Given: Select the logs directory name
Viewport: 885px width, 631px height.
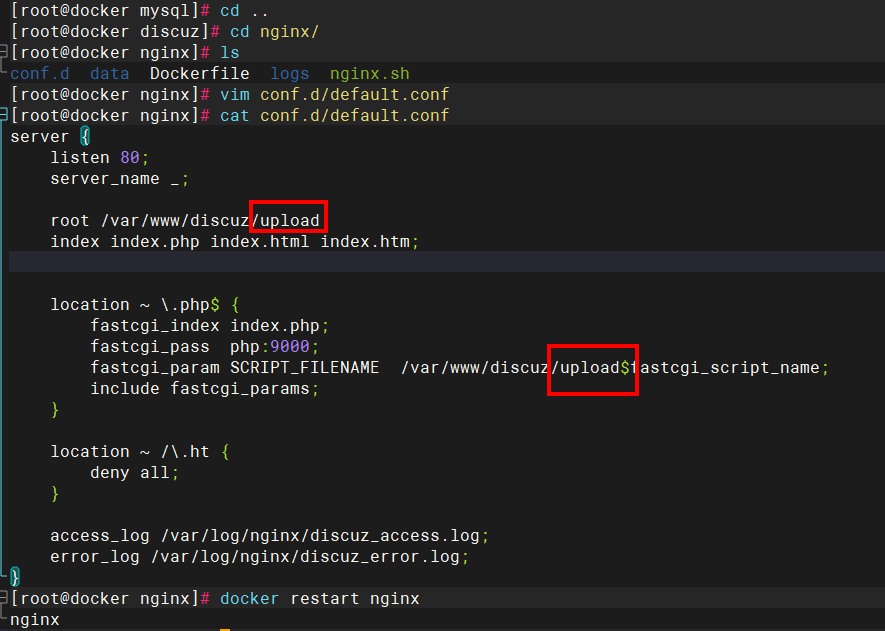Looking at the screenshot, I should [290, 73].
